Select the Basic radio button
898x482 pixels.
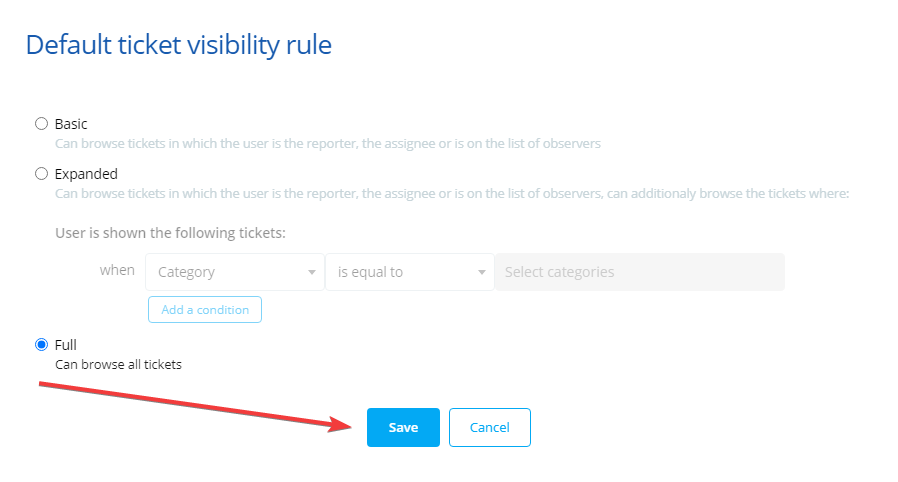(x=41, y=124)
